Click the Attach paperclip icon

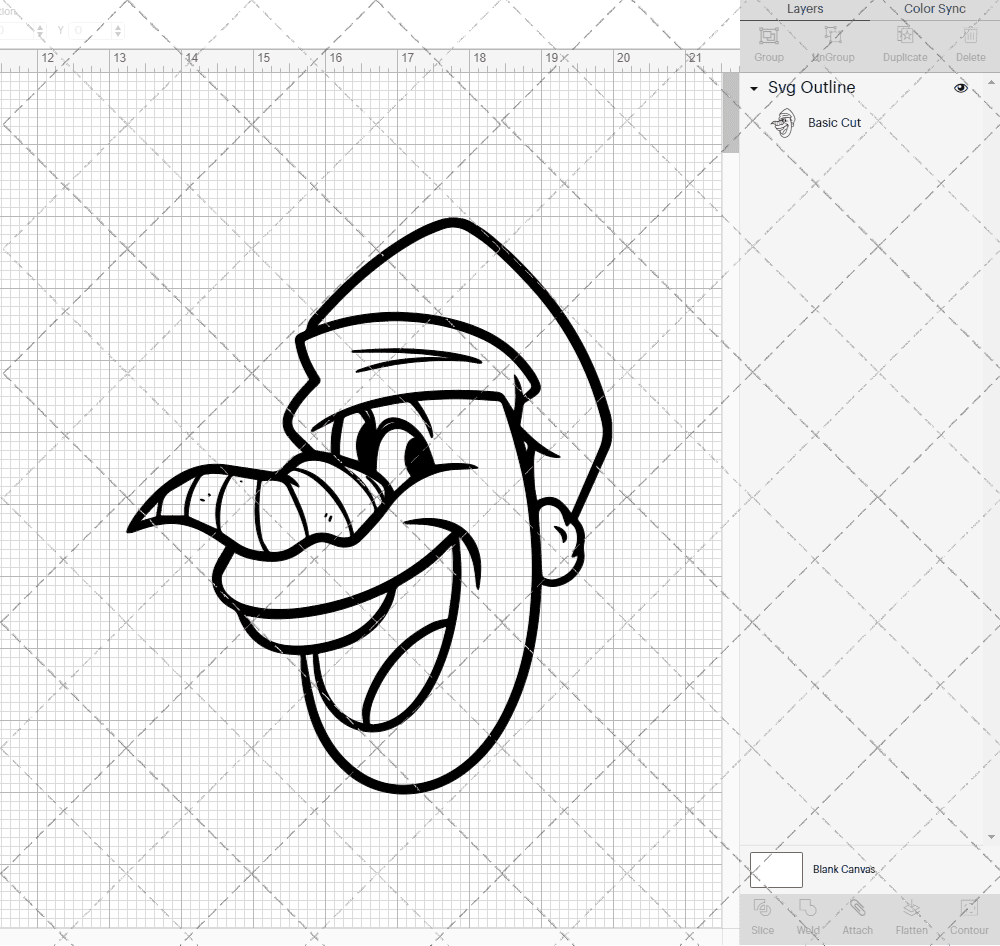pyautogui.click(x=857, y=908)
